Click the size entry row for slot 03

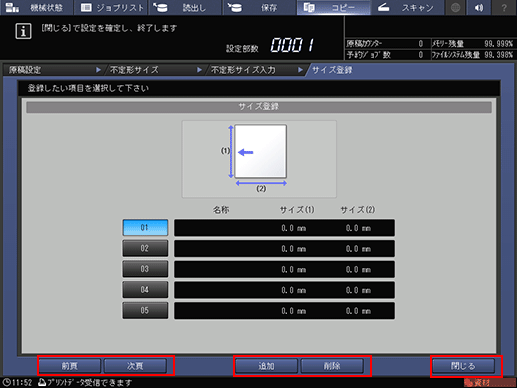tap(284, 269)
